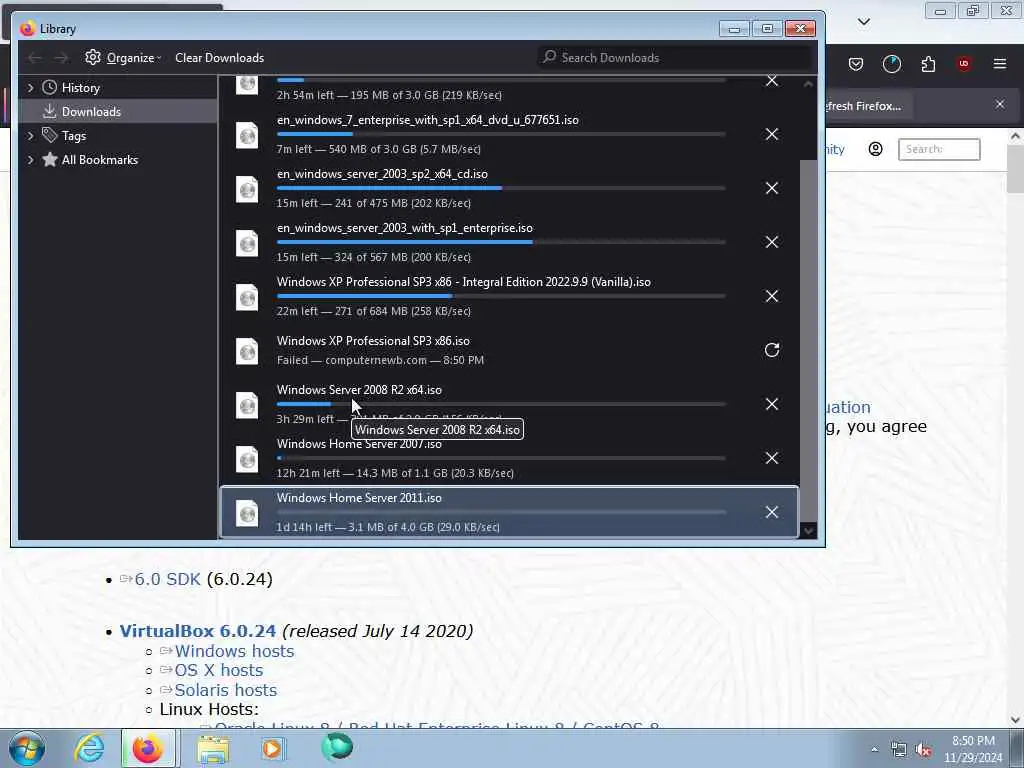This screenshot has height=768, width=1024.
Task: Close the Refresh Firefox notification bar
Action: (1000, 104)
